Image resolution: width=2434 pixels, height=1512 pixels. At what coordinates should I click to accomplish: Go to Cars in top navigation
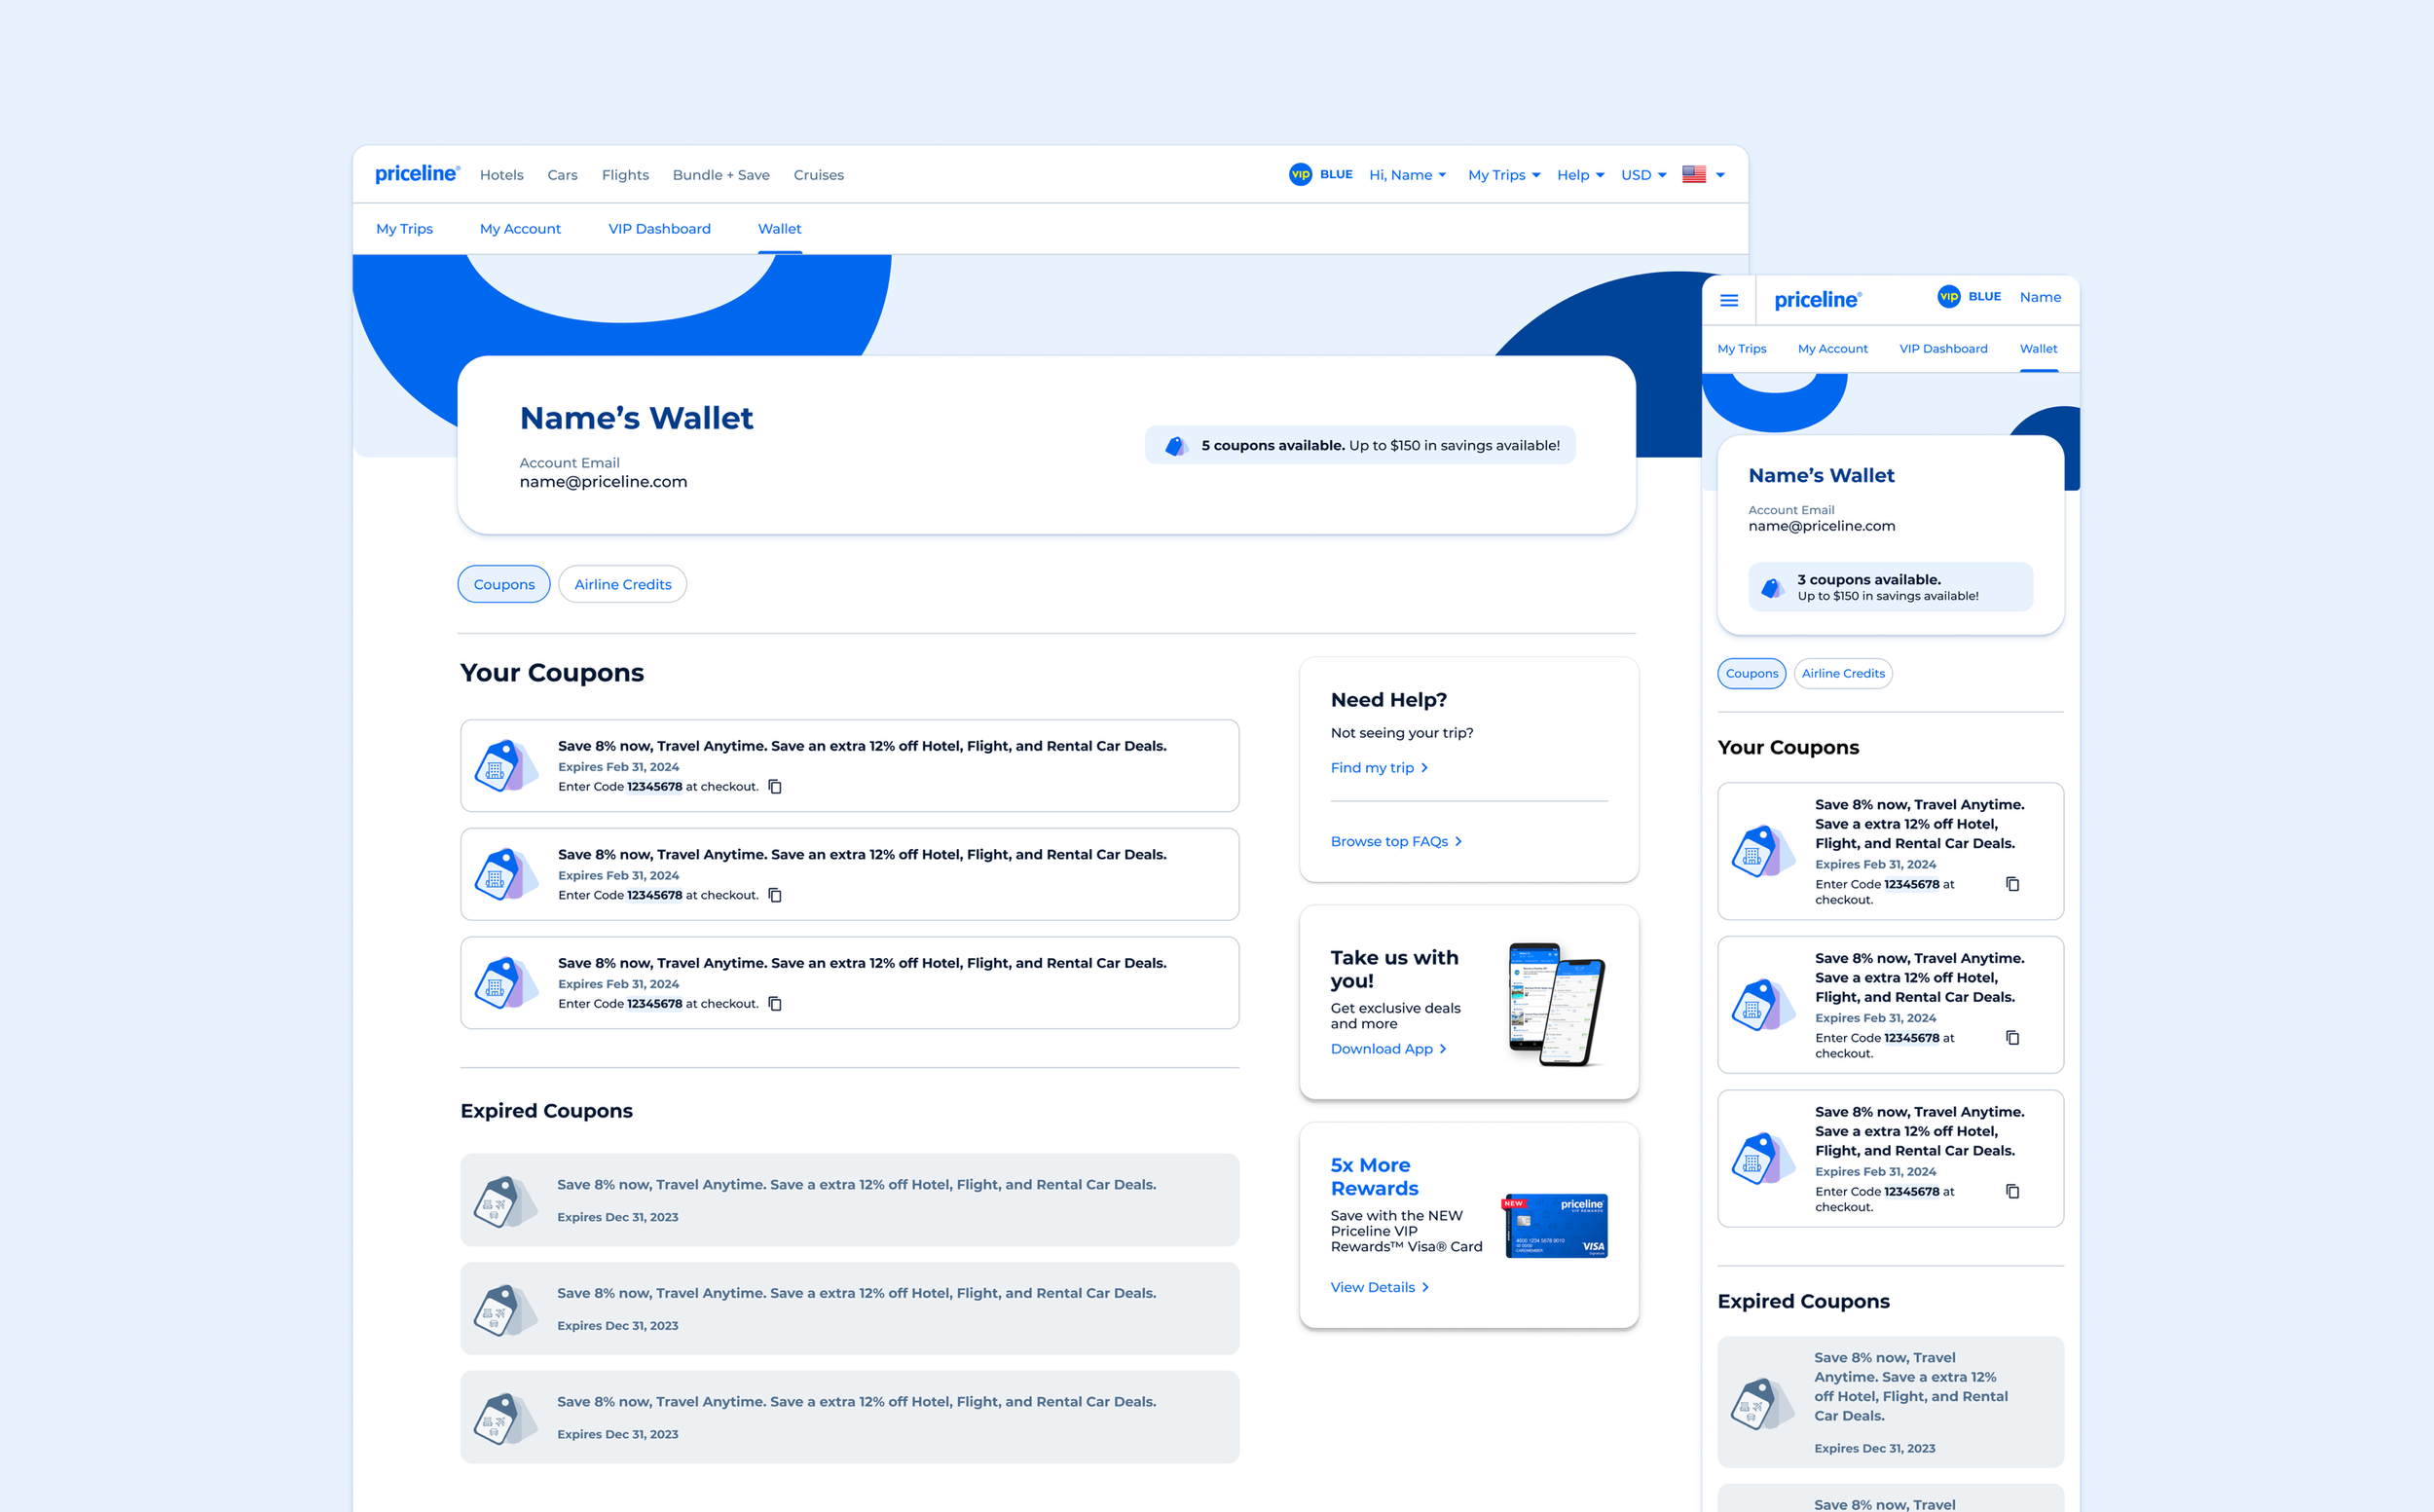(x=563, y=175)
